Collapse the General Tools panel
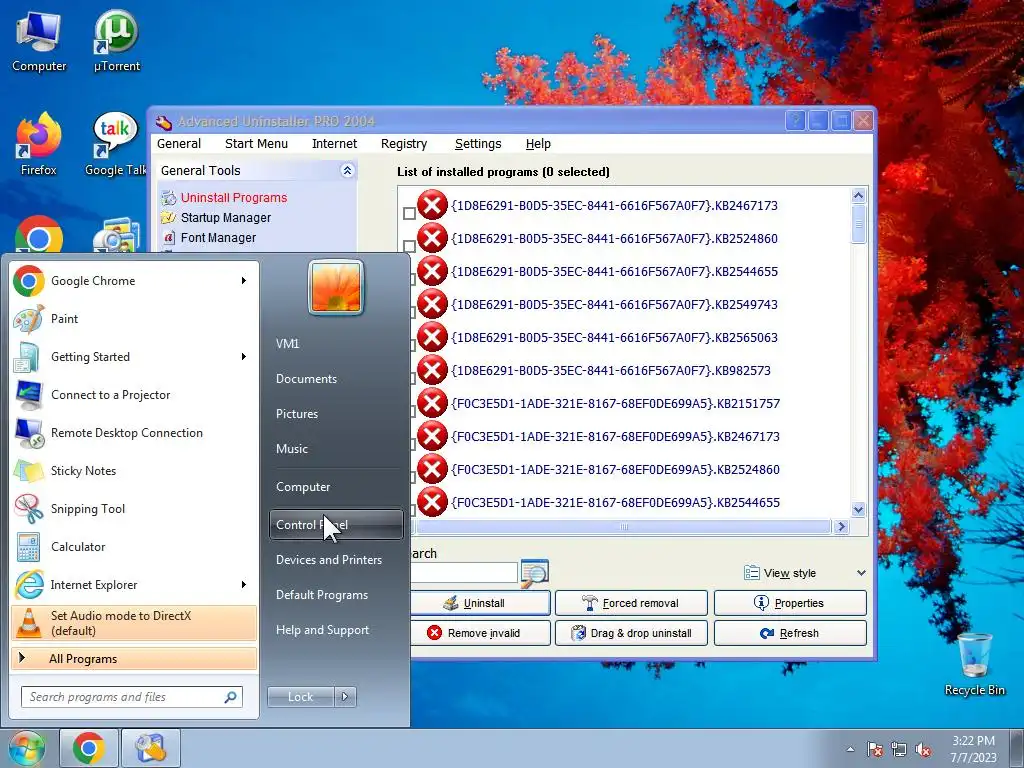Image resolution: width=1024 pixels, height=768 pixels. (347, 170)
